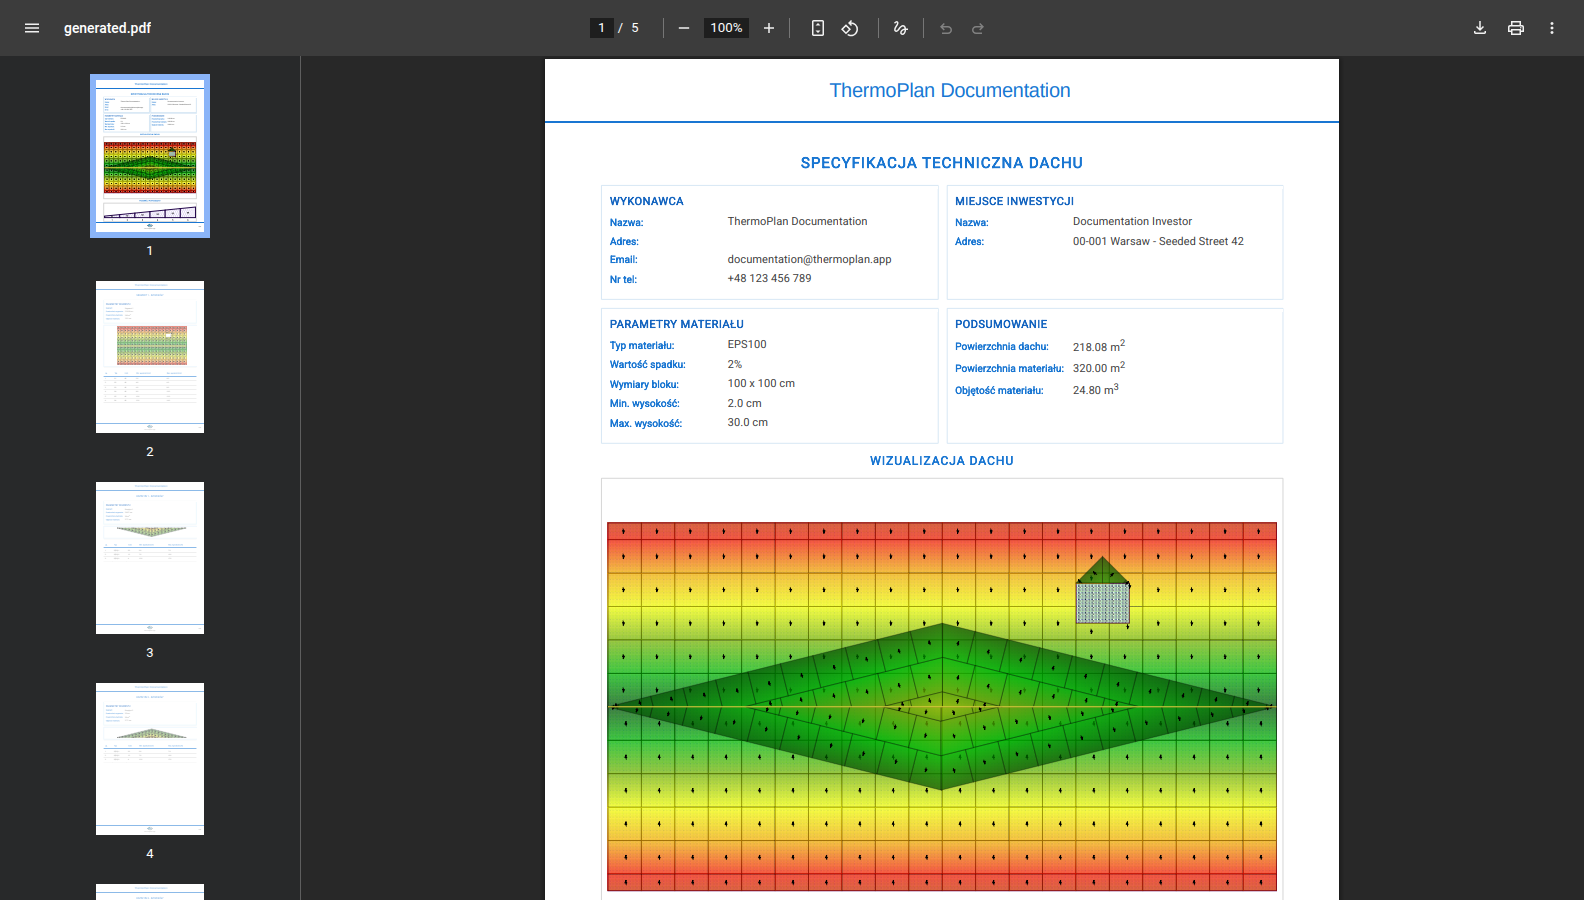Open the more actions menu
Viewport: 1584px width, 900px height.
coord(1552,28)
